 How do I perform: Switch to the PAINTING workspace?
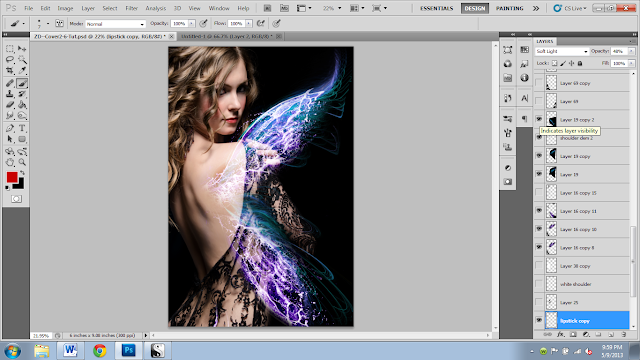click(509, 8)
